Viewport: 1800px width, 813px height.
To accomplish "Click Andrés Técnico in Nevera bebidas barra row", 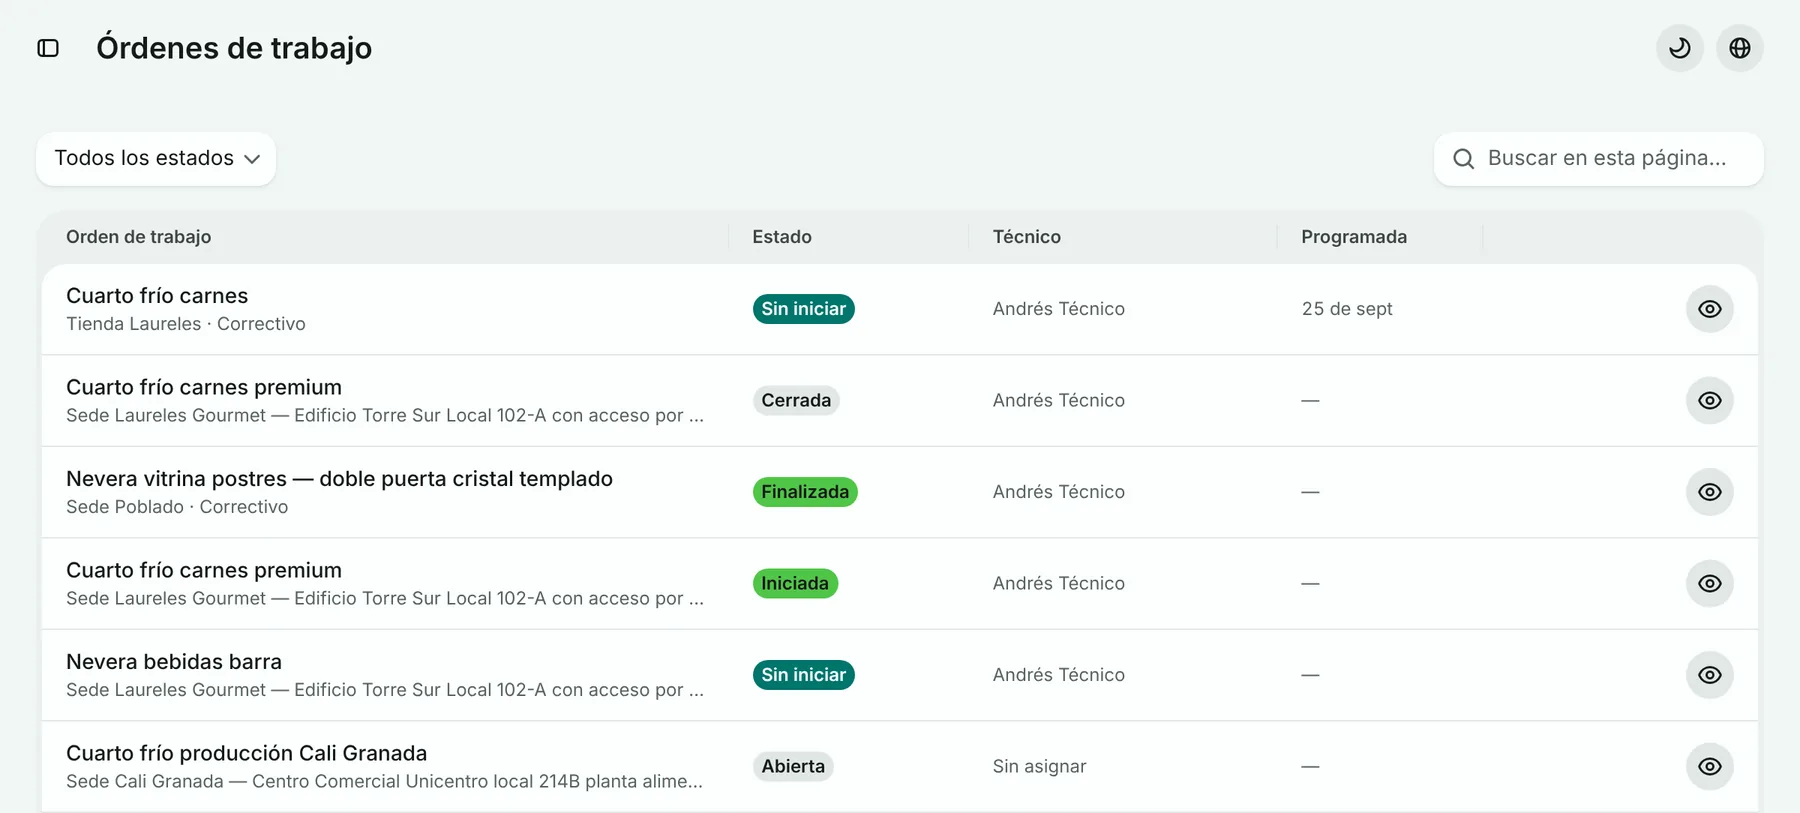I will (1058, 675).
